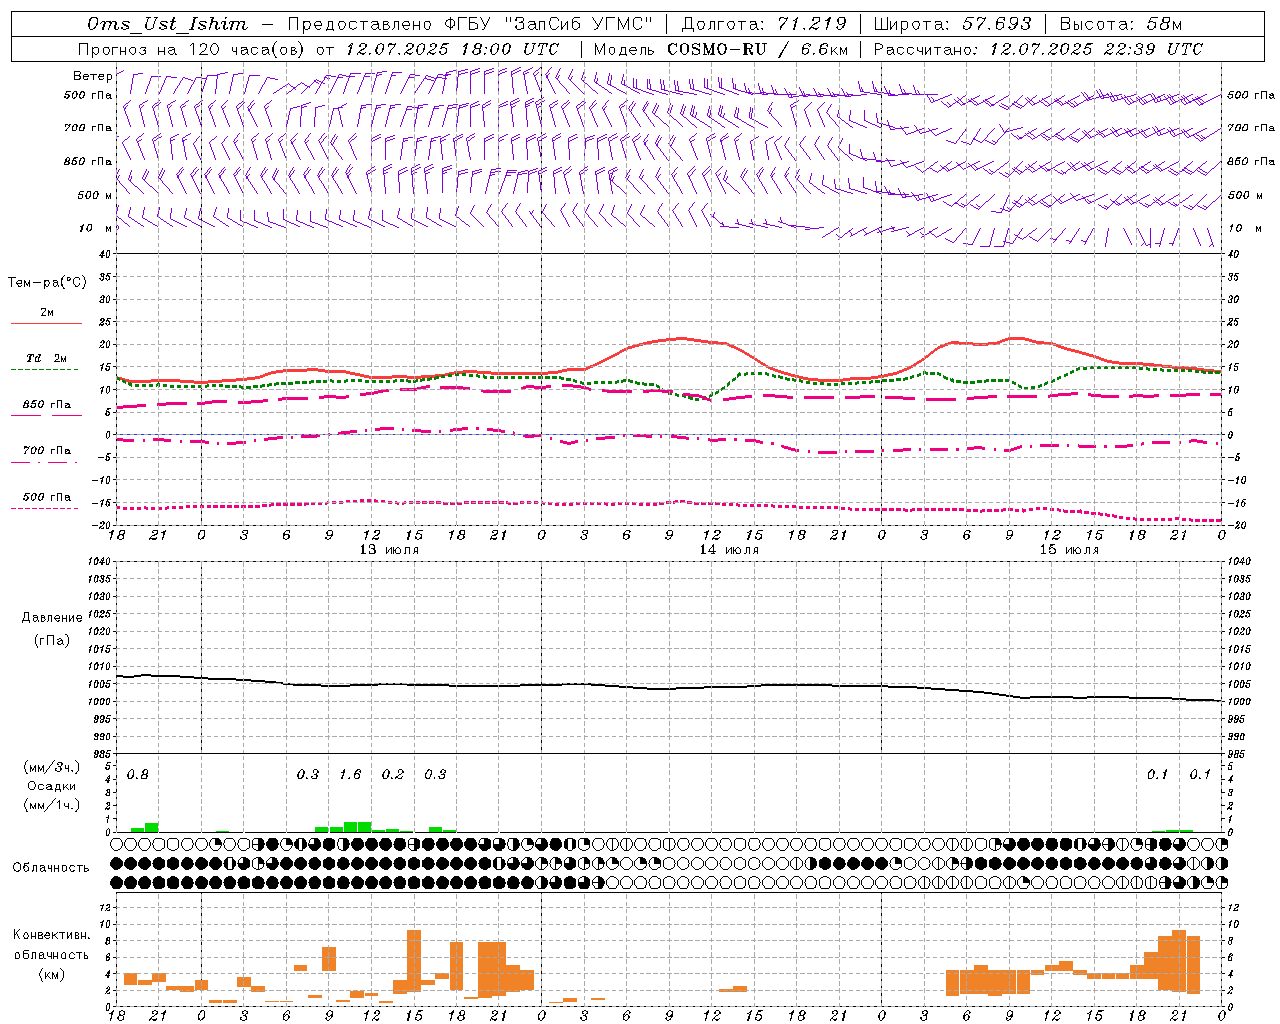Click the elevation text Высота: 58м
The height and width of the screenshot is (1024, 1280).
(x=1120, y=24)
